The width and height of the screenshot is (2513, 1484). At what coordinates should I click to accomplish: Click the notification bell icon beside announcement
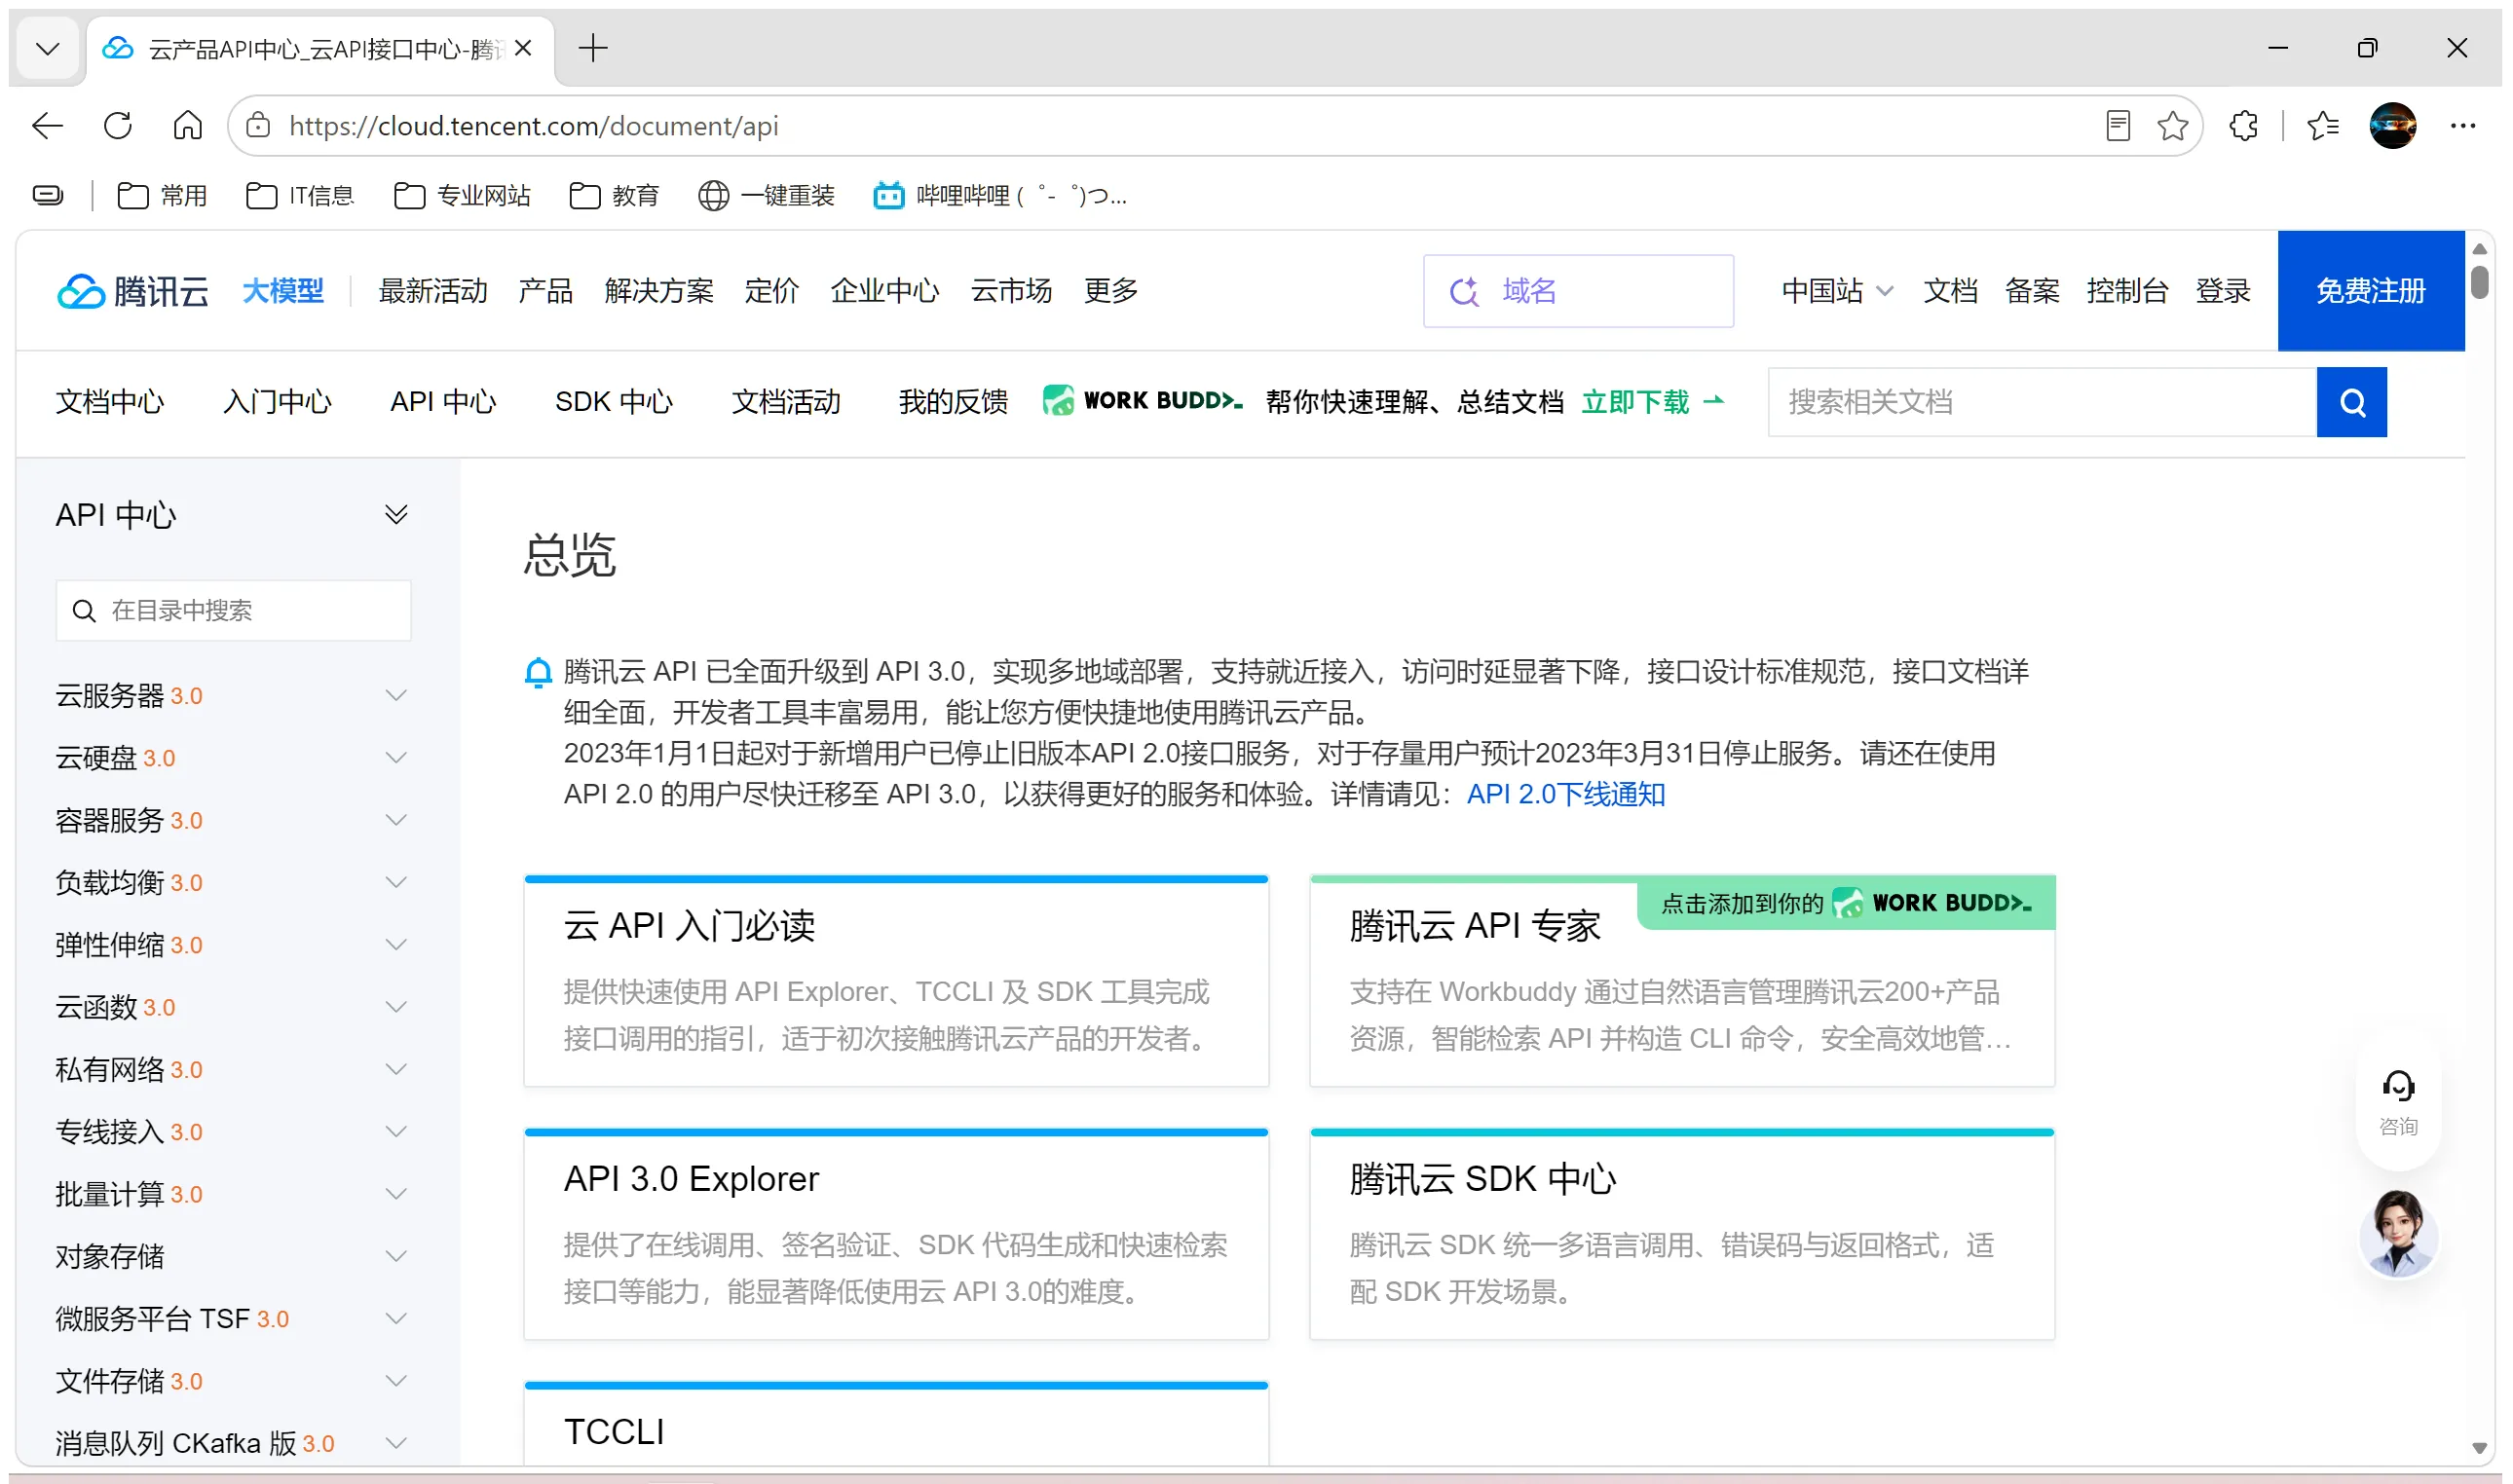pos(538,672)
